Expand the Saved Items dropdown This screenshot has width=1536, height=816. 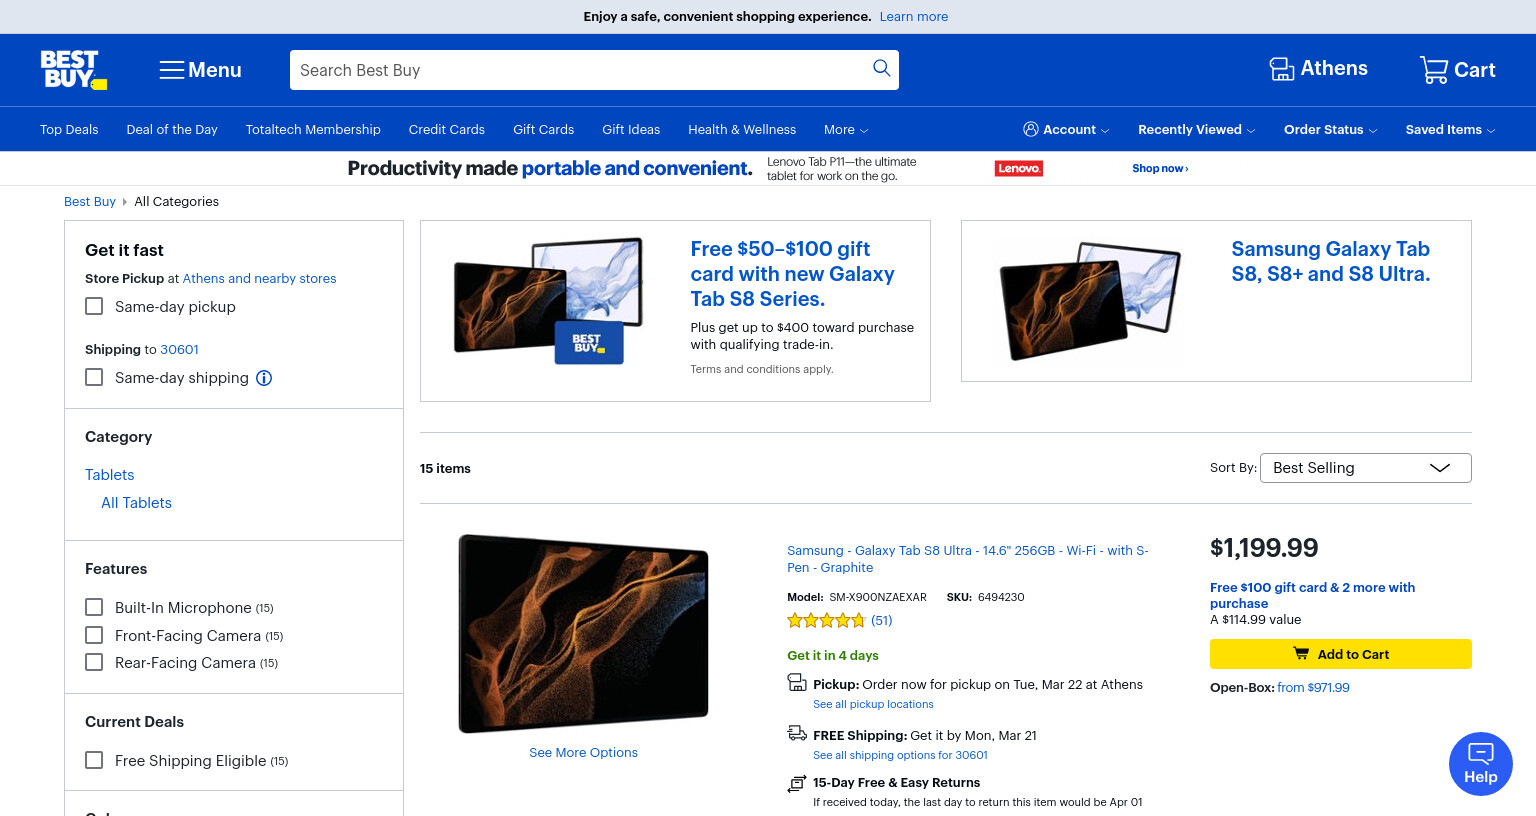[1450, 129]
